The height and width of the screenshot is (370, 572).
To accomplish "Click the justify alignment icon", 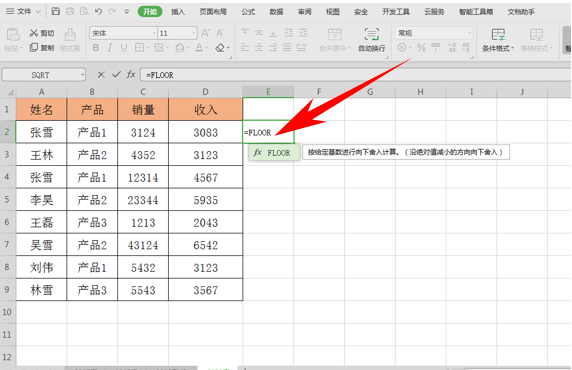I will coord(287,47).
